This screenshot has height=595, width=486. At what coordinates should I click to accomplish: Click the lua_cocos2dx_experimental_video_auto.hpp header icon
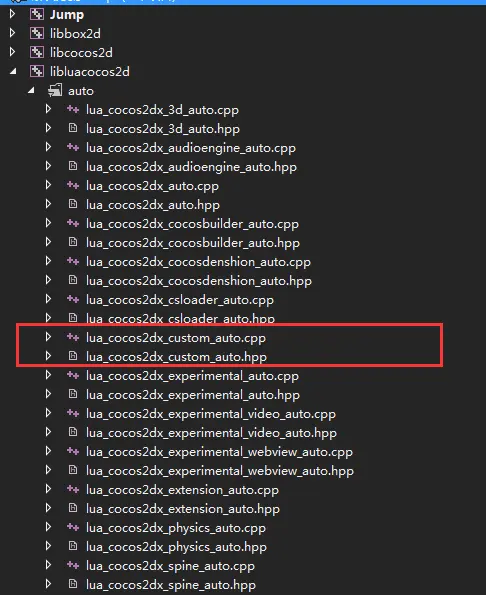click(x=73, y=432)
